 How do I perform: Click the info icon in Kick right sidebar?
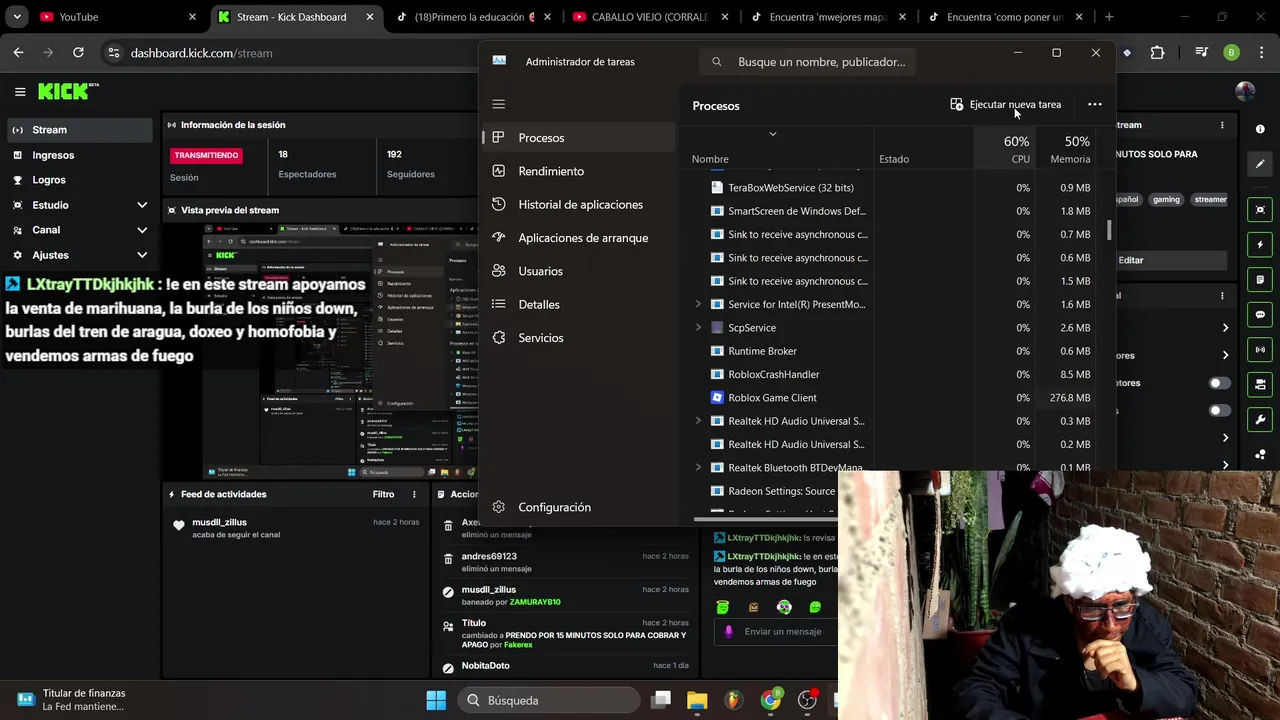1260,129
